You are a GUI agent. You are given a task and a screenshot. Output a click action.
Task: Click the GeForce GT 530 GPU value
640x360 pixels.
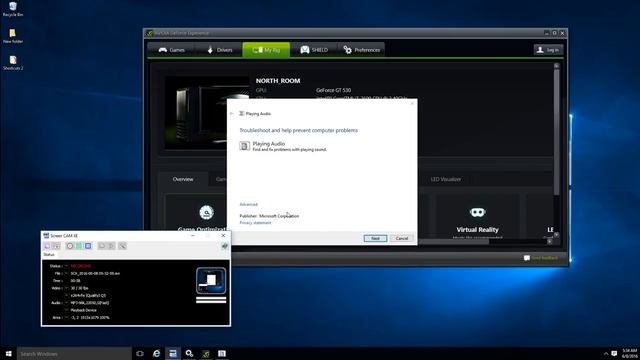[x=333, y=90]
